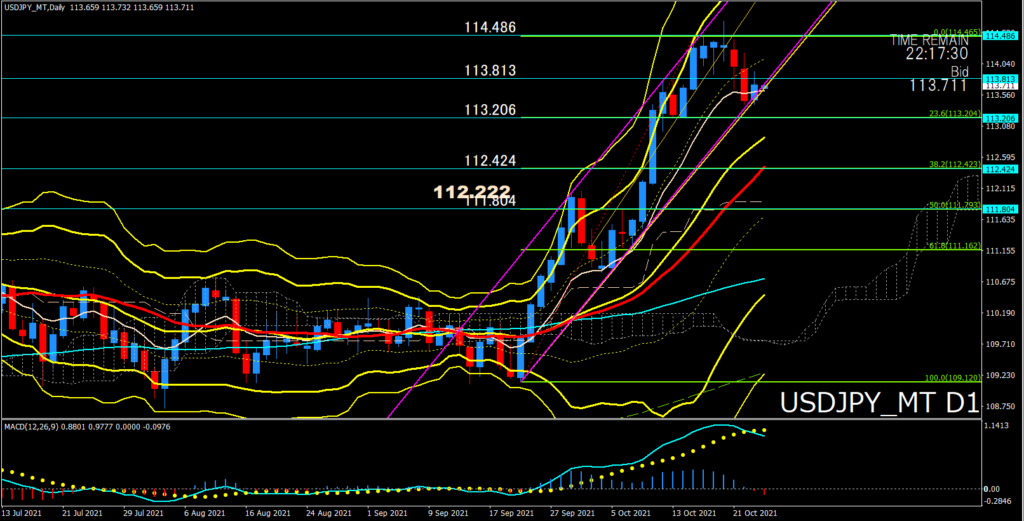The image size is (1024, 521).
Task: Click 110.675 on the price axis
Action: 999,282
